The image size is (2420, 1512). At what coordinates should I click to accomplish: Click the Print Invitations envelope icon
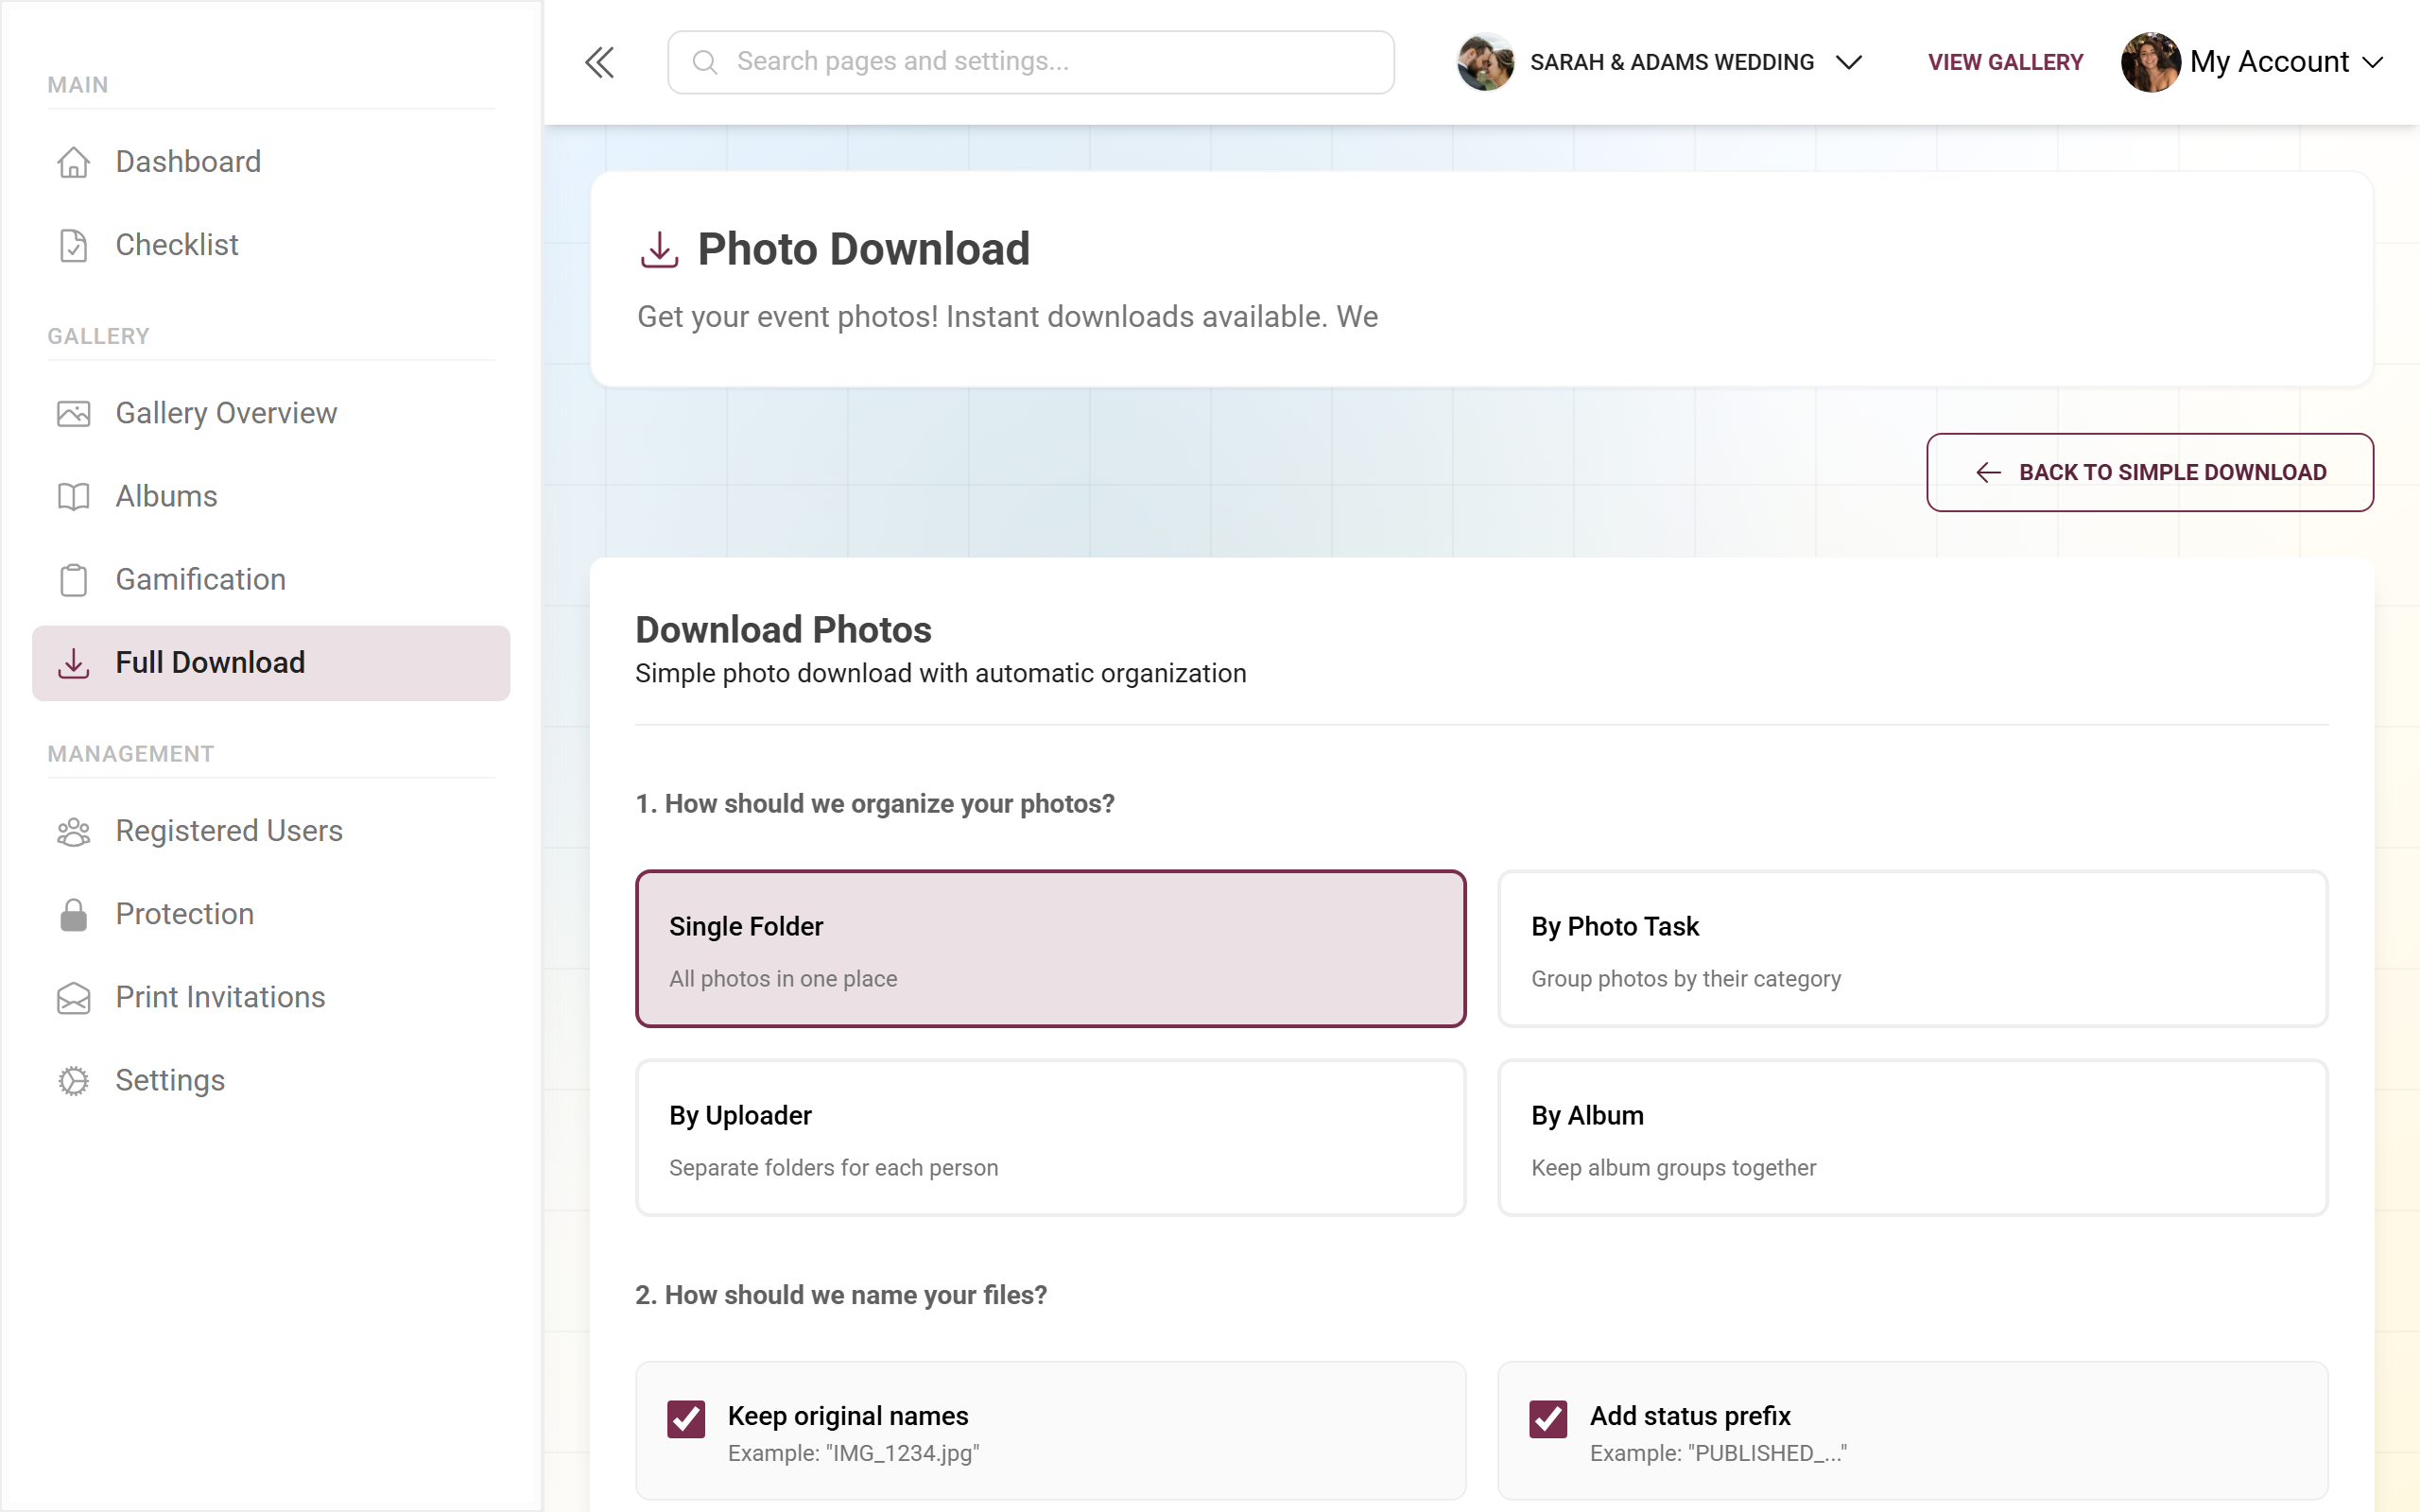tap(73, 997)
